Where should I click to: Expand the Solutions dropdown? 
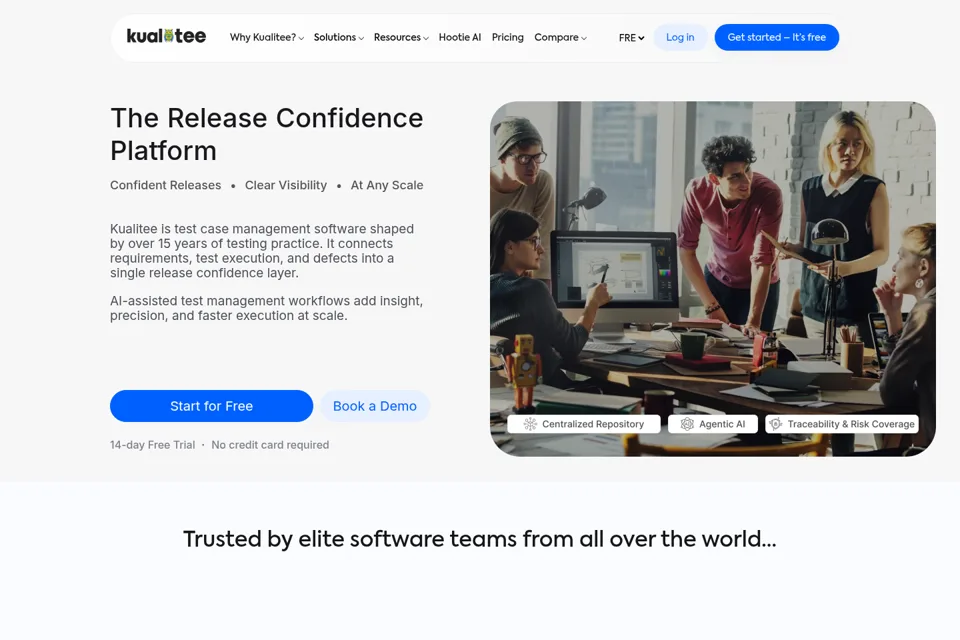pos(339,37)
